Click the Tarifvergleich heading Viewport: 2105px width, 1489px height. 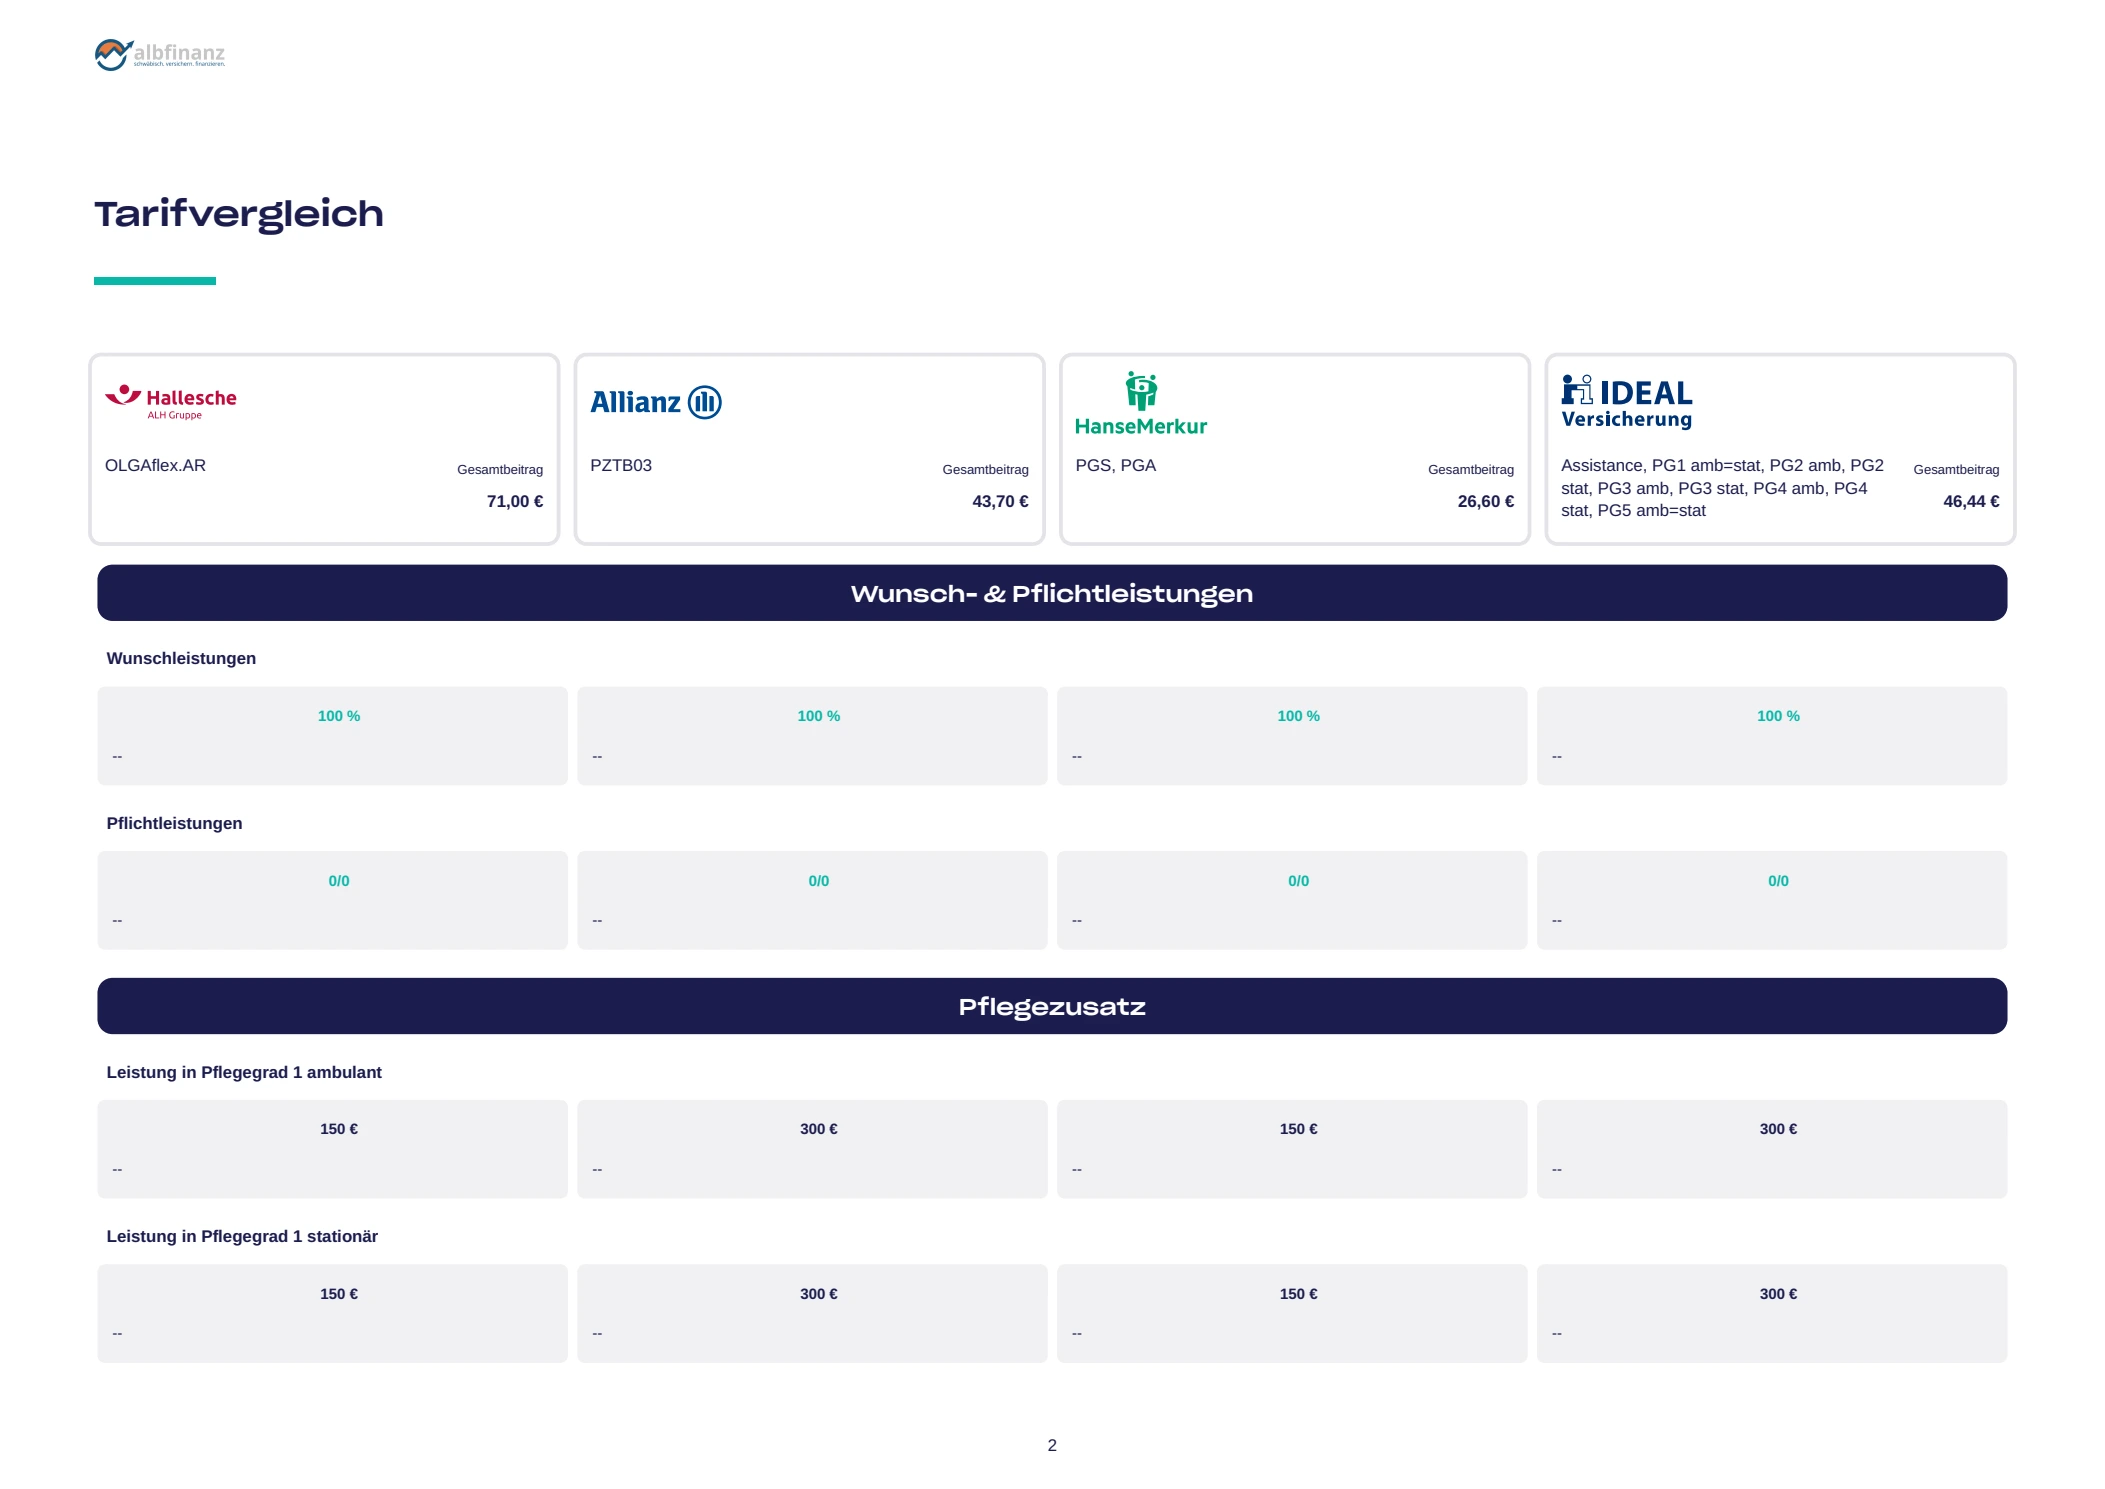point(239,214)
